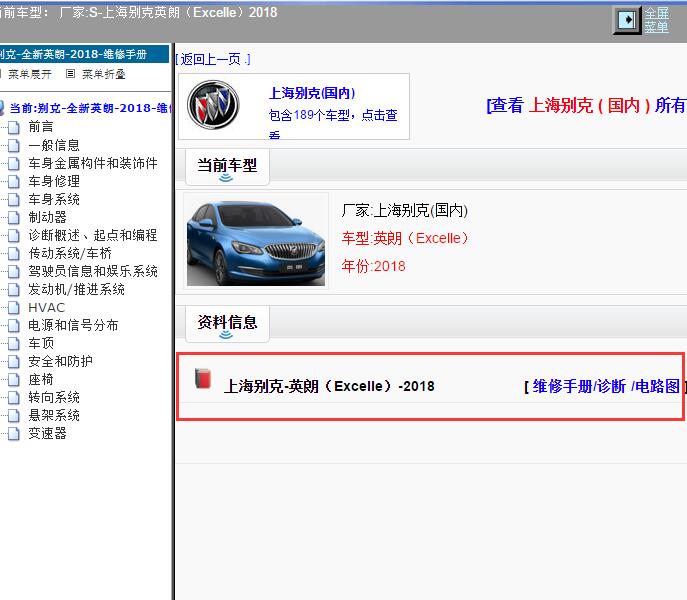This screenshot has width=687, height=600.
Task: Click 车型:英朗（Excelle） text
Action: pos(405,238)
